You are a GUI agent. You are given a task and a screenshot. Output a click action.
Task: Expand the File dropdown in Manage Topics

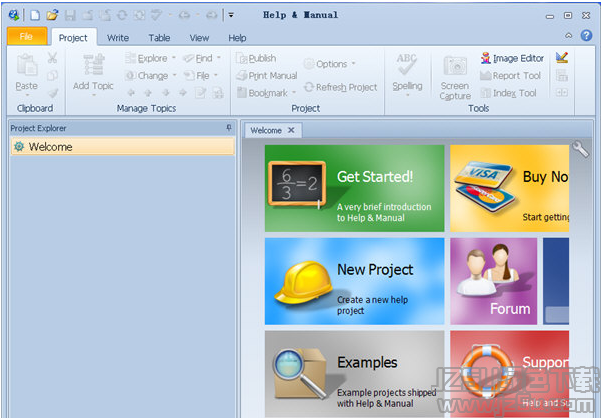(x=216, y=75)
